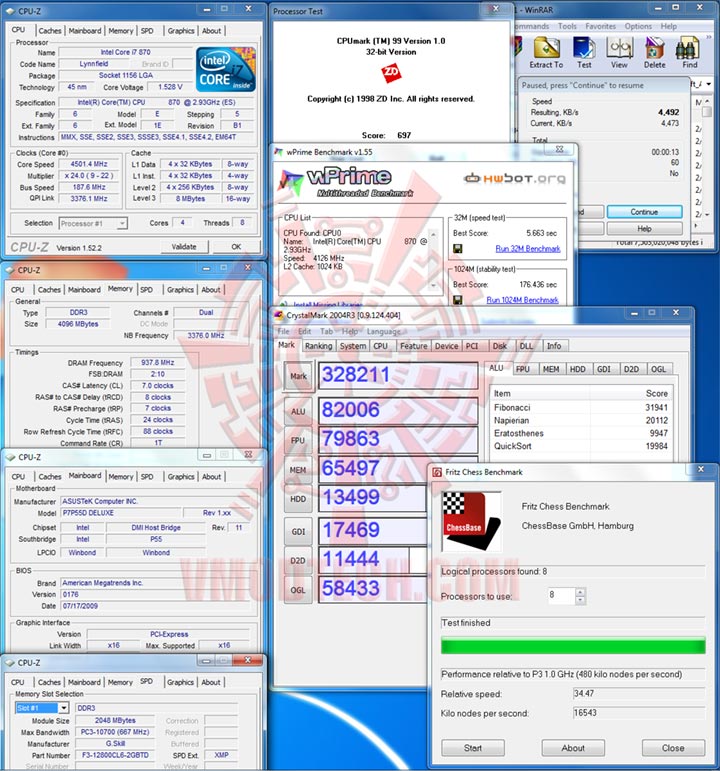
Task: Click the Mainboard tab in SPD CPU-Z window
Action: point(84,682)
